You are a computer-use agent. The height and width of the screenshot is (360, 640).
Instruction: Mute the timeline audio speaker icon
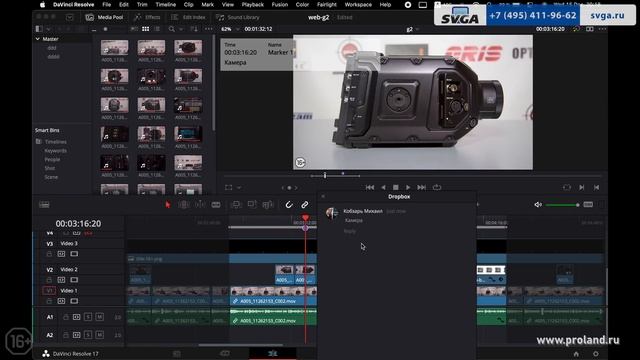click(x=538, y=204)
